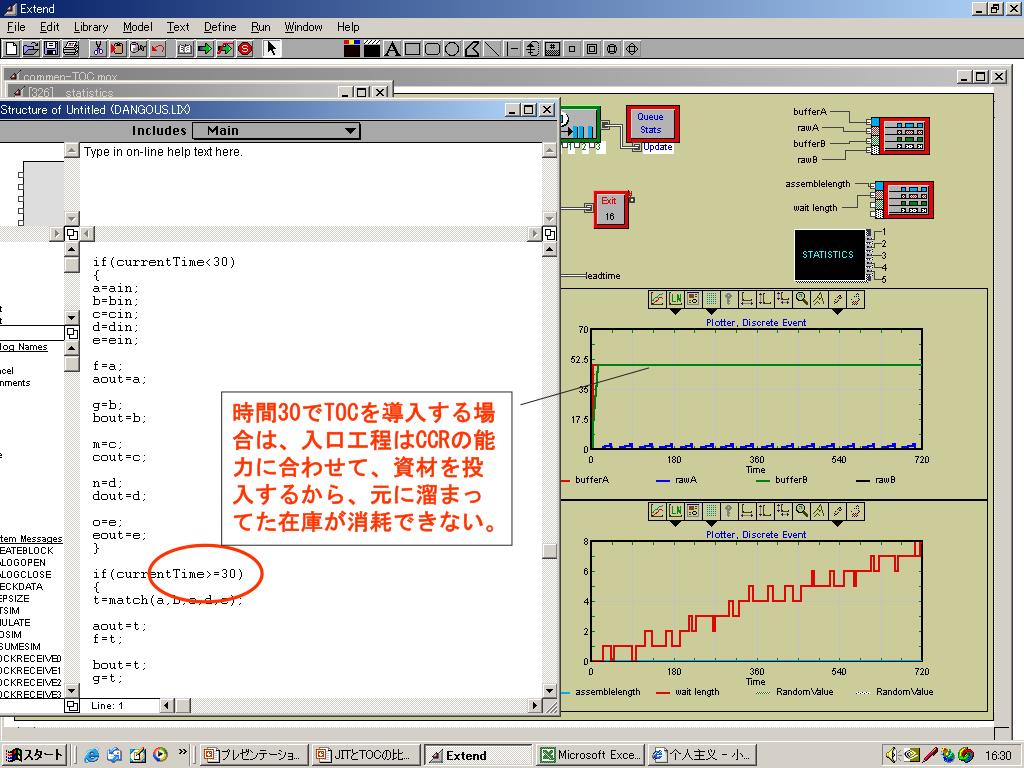Image resolution: width=1024 pixels, height=768 pixels.
Task: Click the autoscale X axis icon in upper plotter
Action: (747, 299)
